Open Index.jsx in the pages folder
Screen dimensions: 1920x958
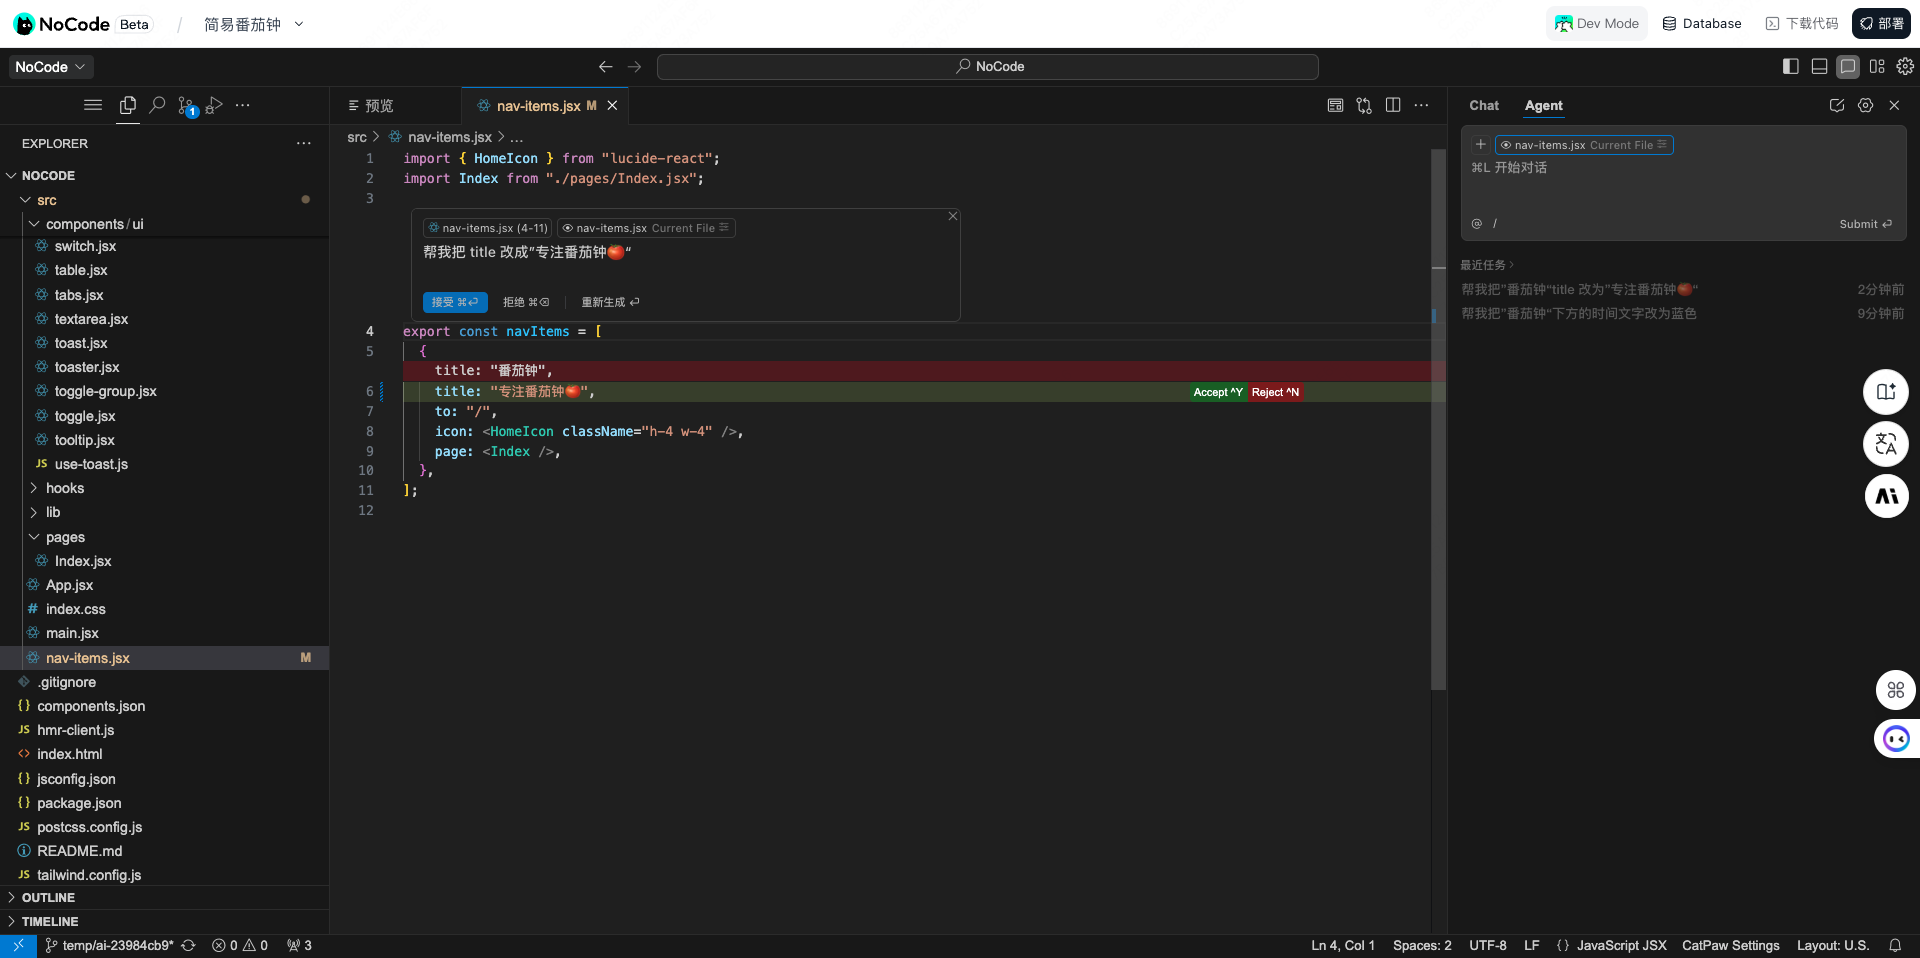tap(83, 561)
